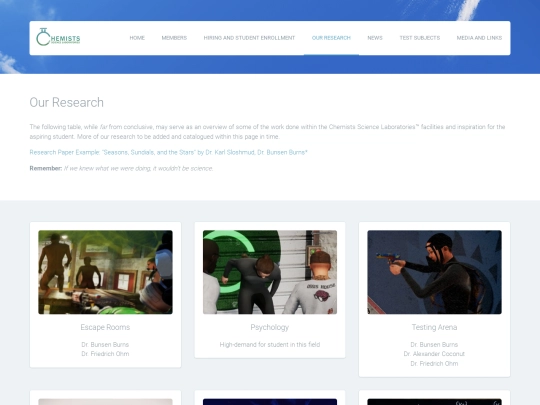Viewport: 540px width, 405px height.
Task: Click 'High-demand for student in this field' text
Action: 270,344
